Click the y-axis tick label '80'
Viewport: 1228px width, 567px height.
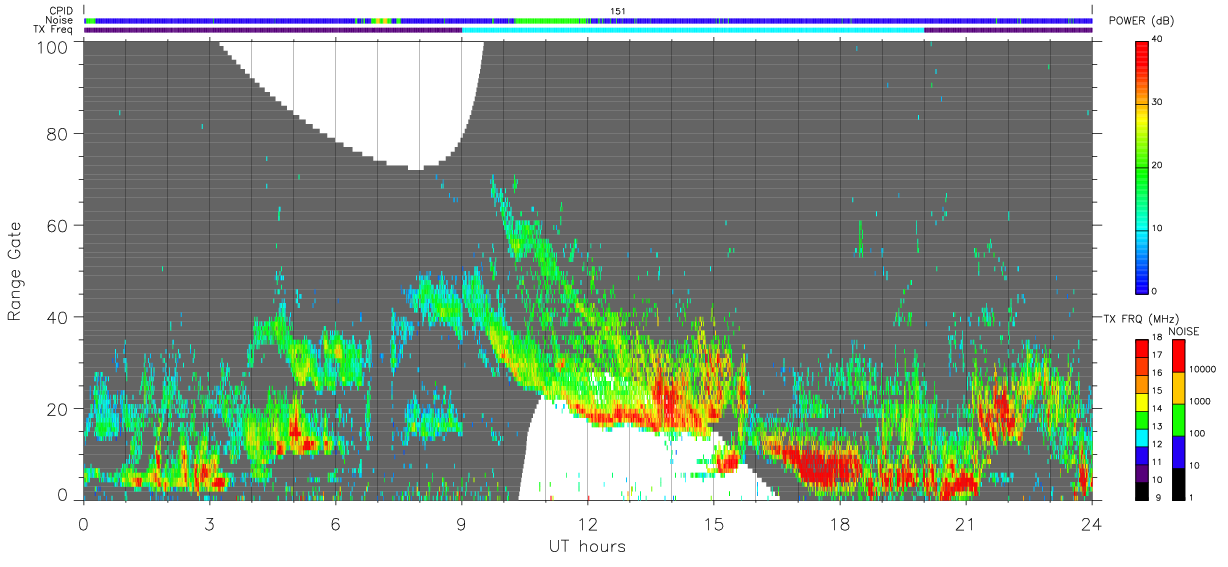[58, 133]
